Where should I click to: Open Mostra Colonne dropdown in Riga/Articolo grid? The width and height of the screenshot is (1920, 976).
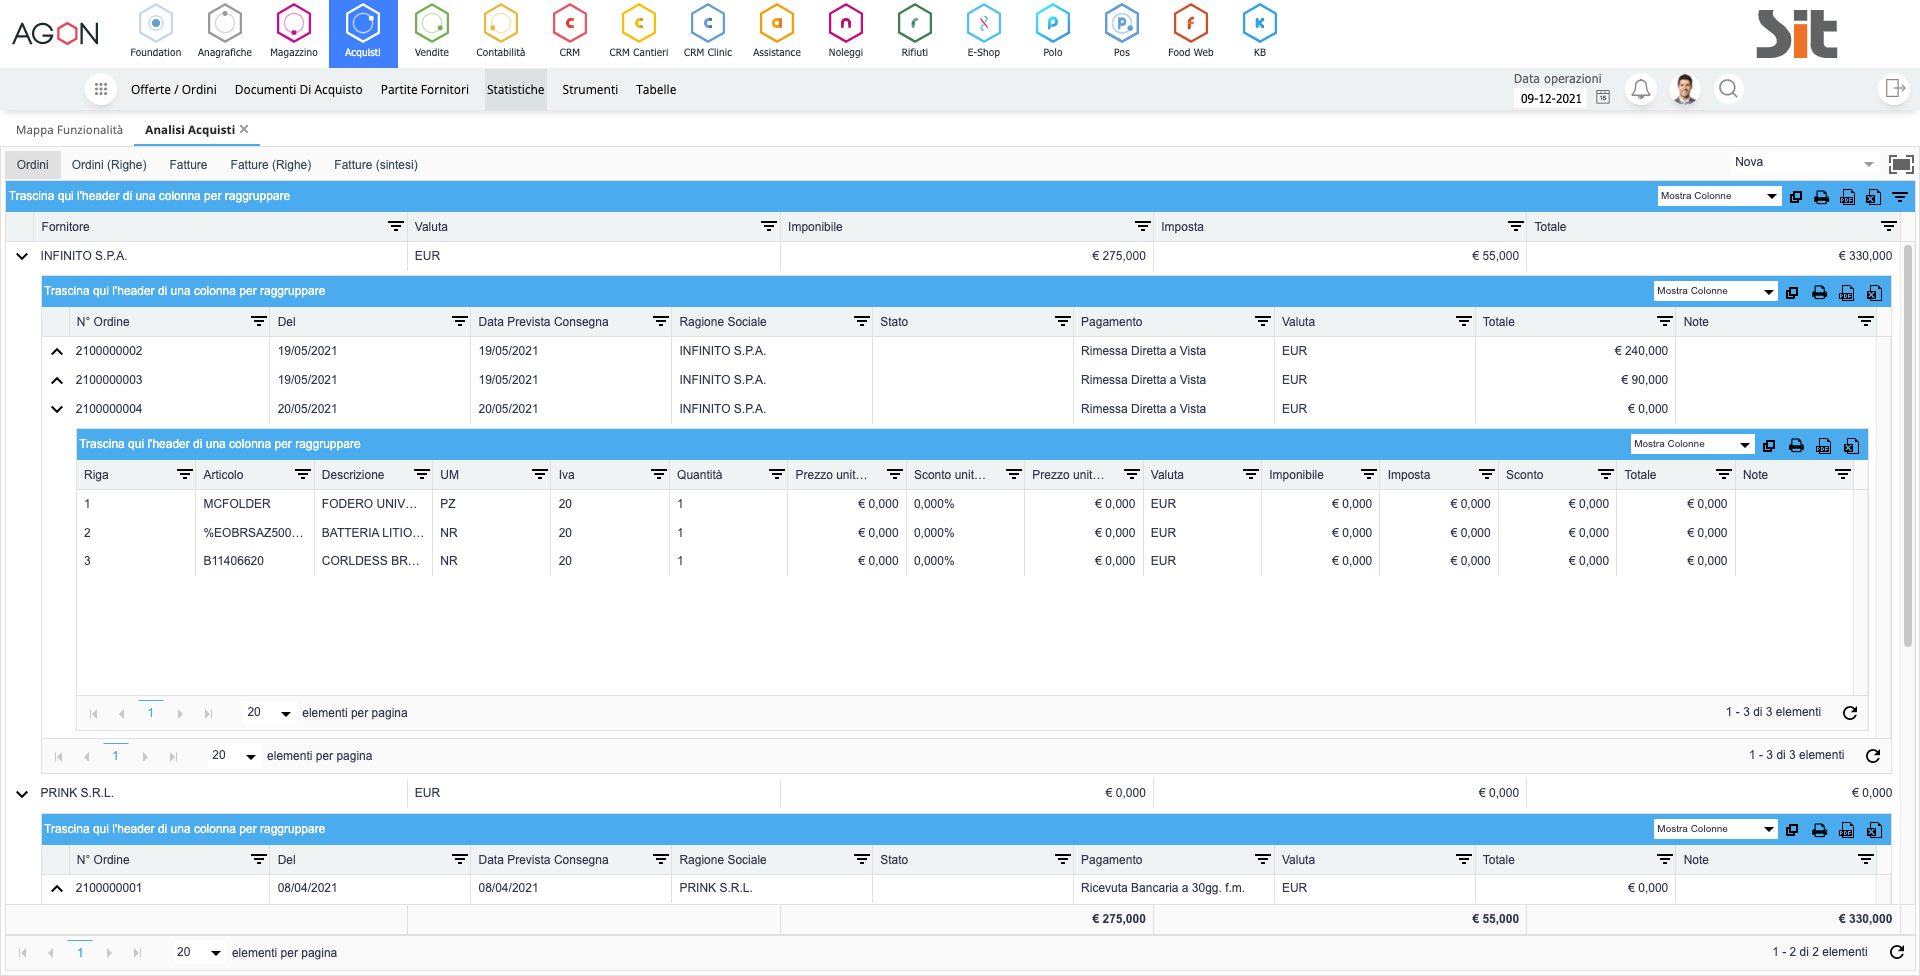(x=1692, y=444)
